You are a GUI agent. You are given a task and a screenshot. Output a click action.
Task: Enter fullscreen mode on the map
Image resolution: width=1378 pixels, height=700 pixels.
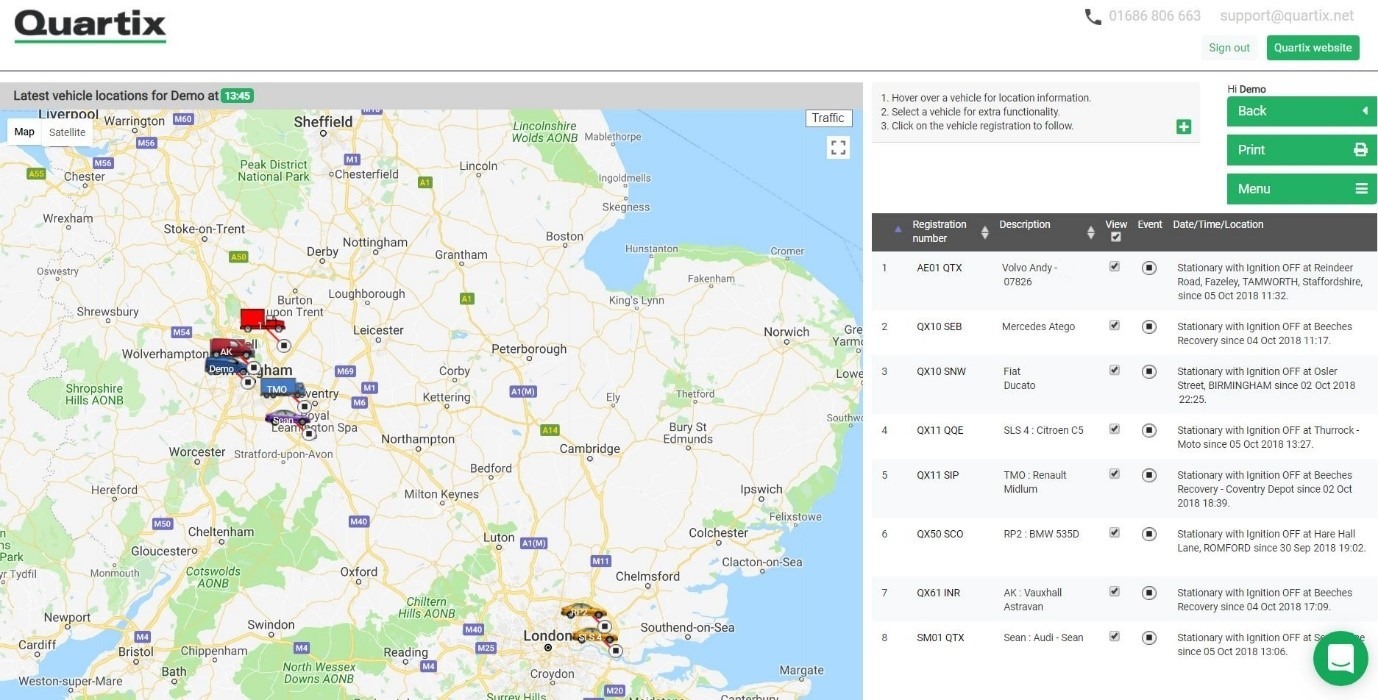[838, 146]
